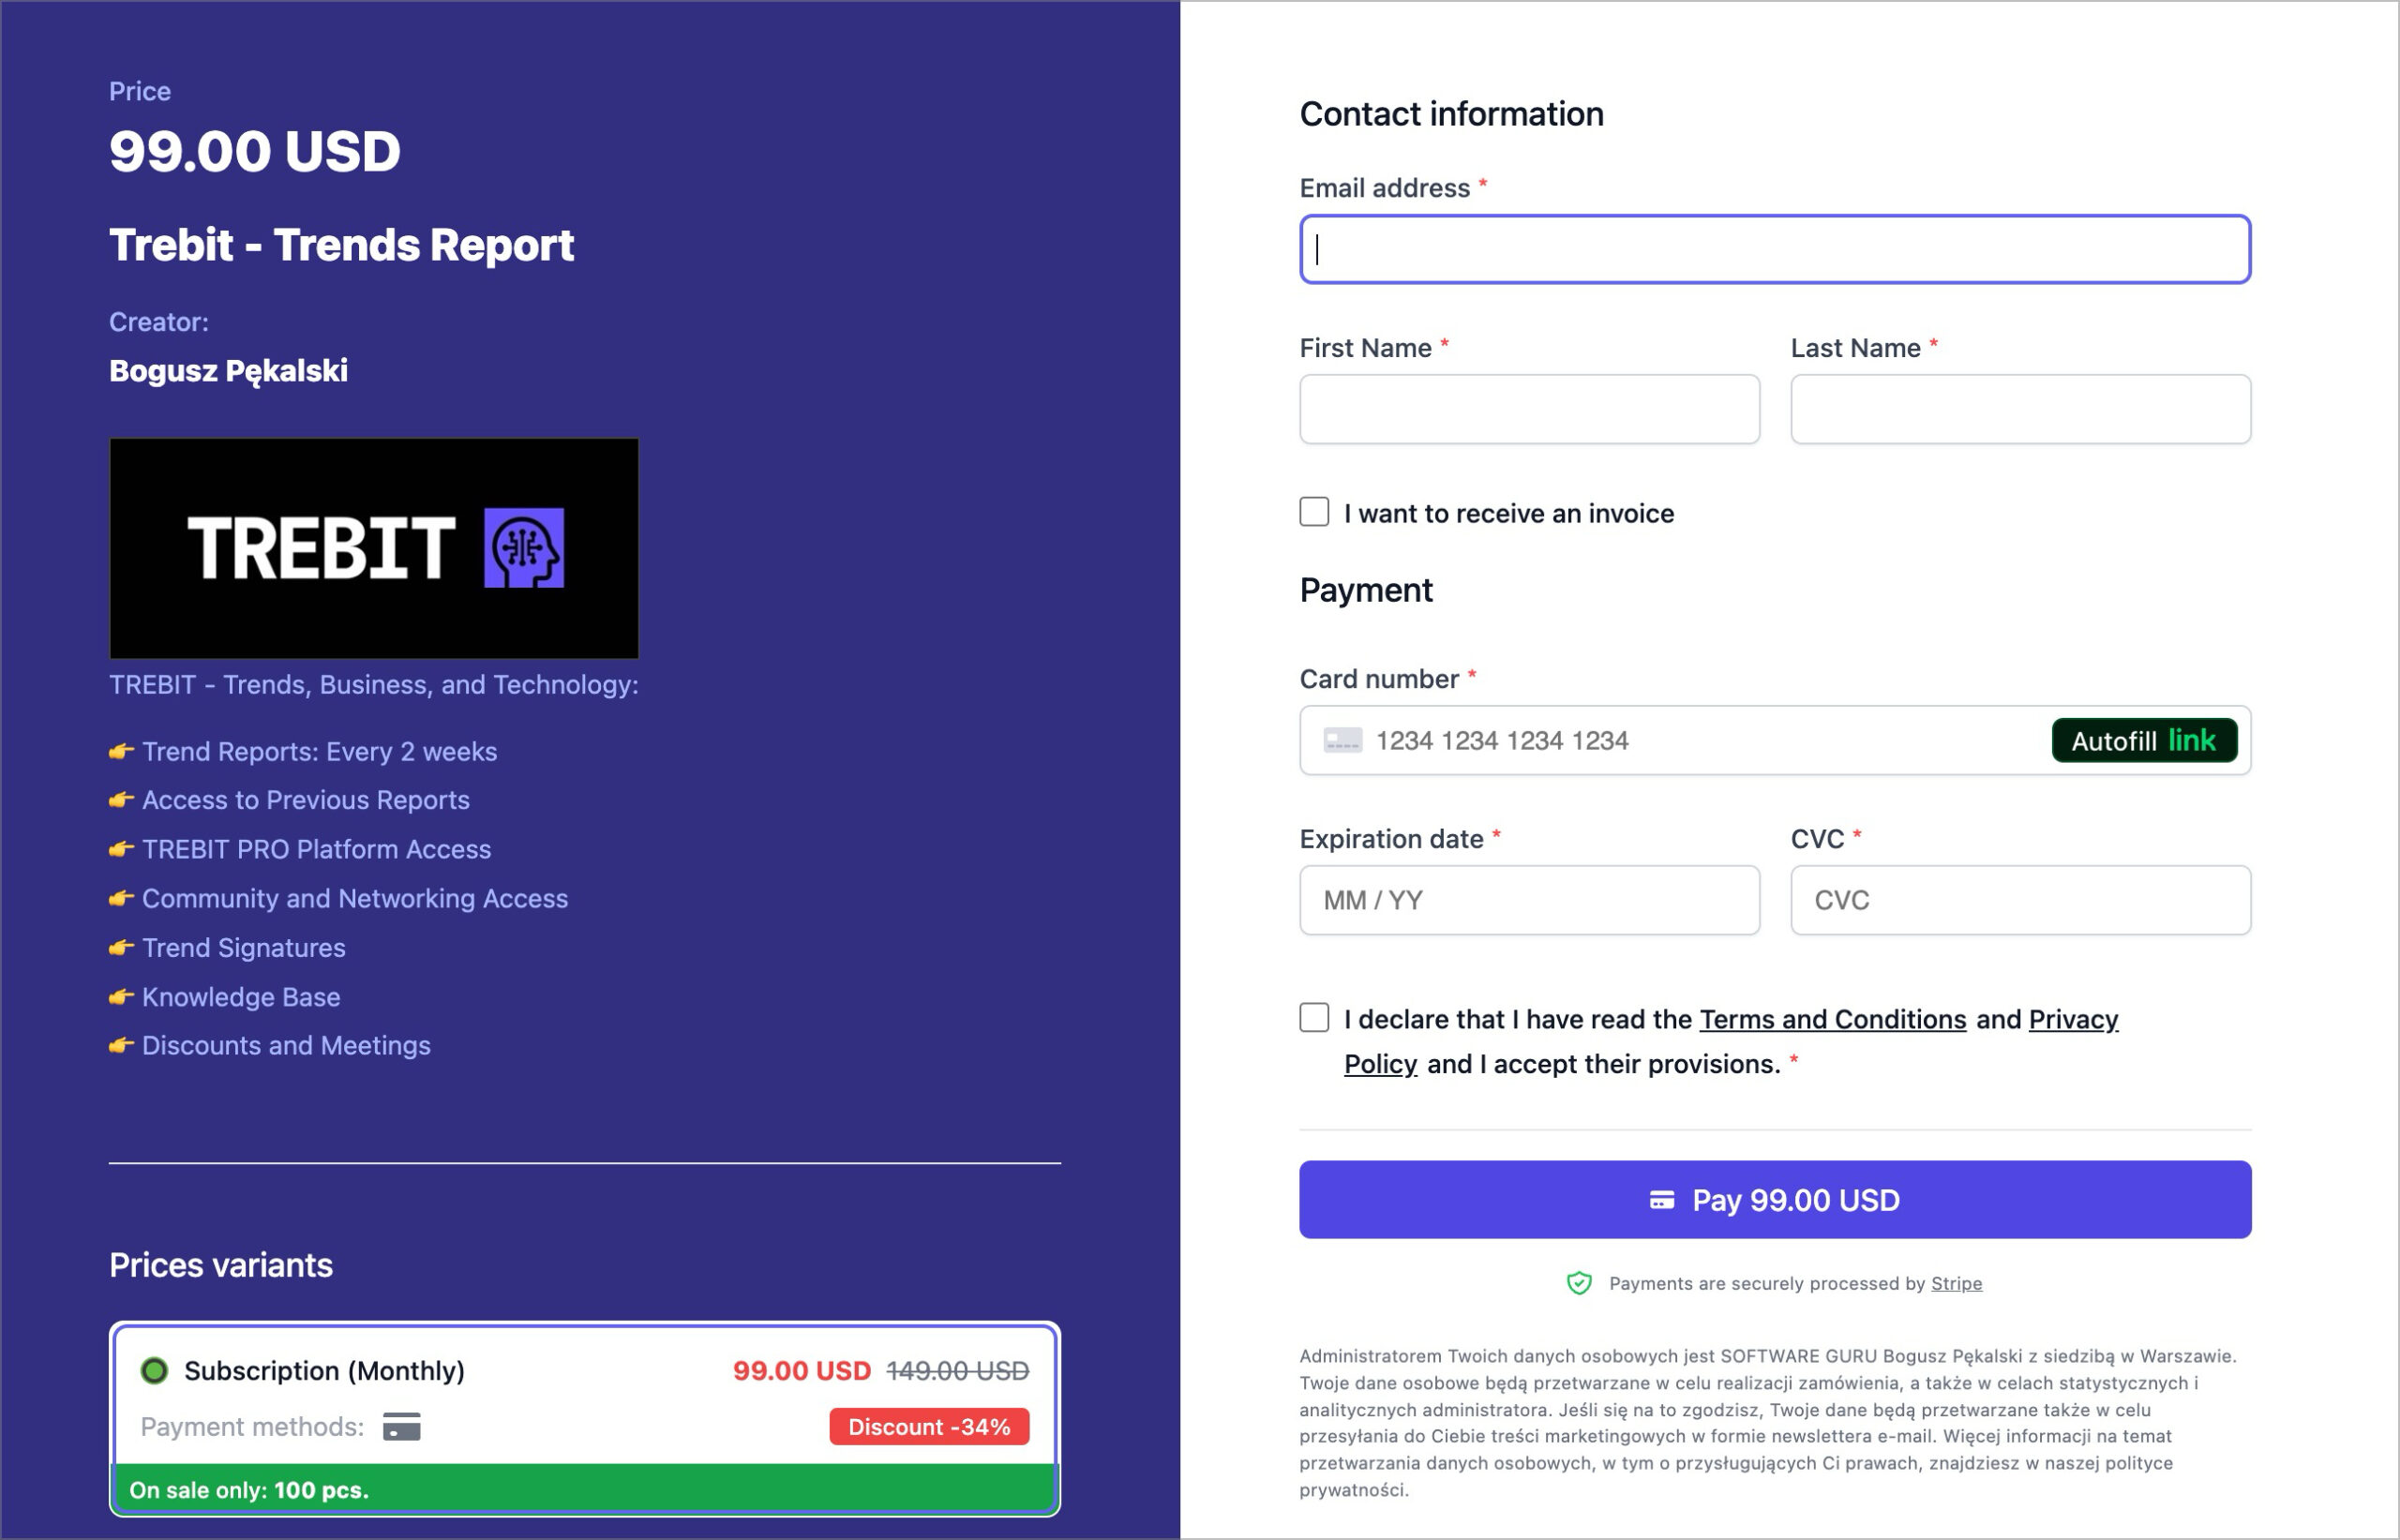Accept the Terms and Conditions checkbox
2400x1540 pixels.
tap(1314, 1018)
